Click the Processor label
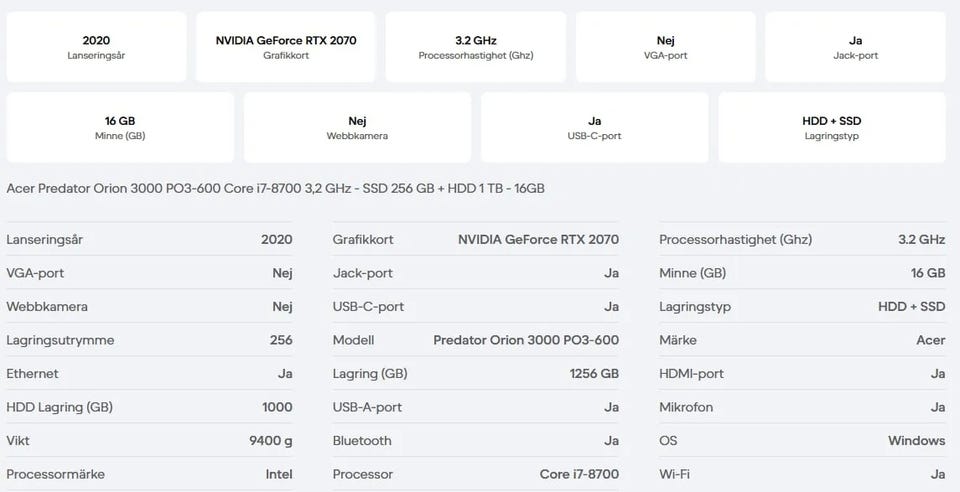The image size is (960, 492). pos(362,474)
